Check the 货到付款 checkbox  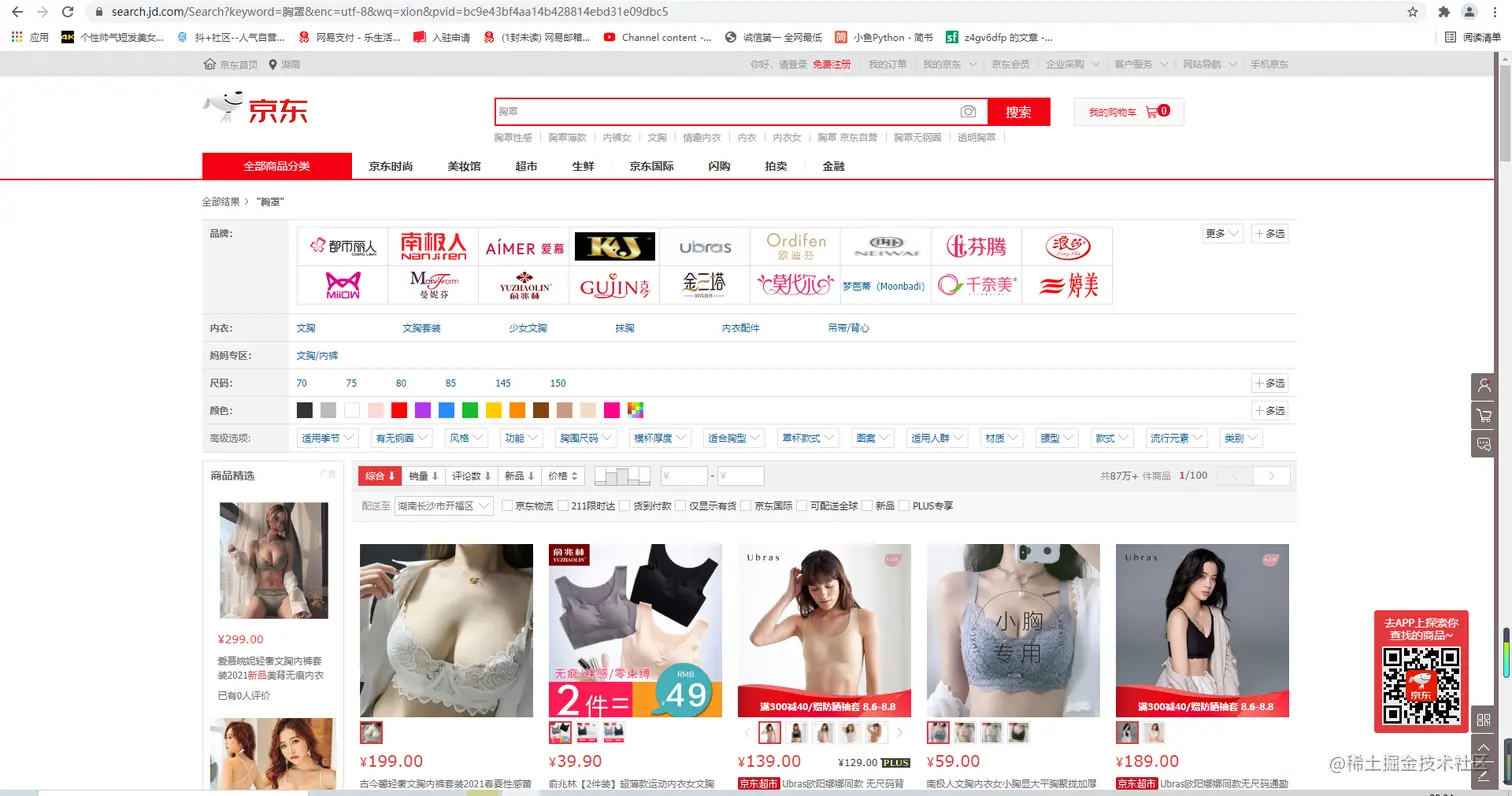tap(625, 506)
